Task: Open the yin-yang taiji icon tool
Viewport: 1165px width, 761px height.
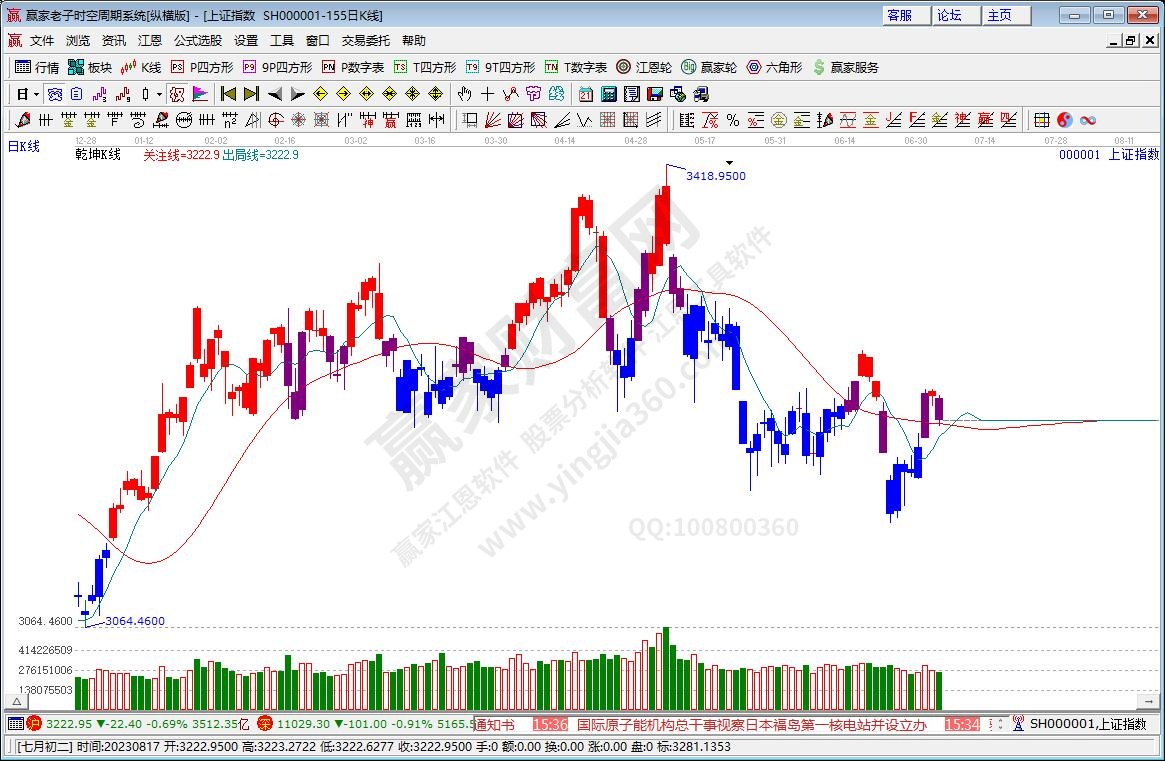Action: coord(1064,120)
